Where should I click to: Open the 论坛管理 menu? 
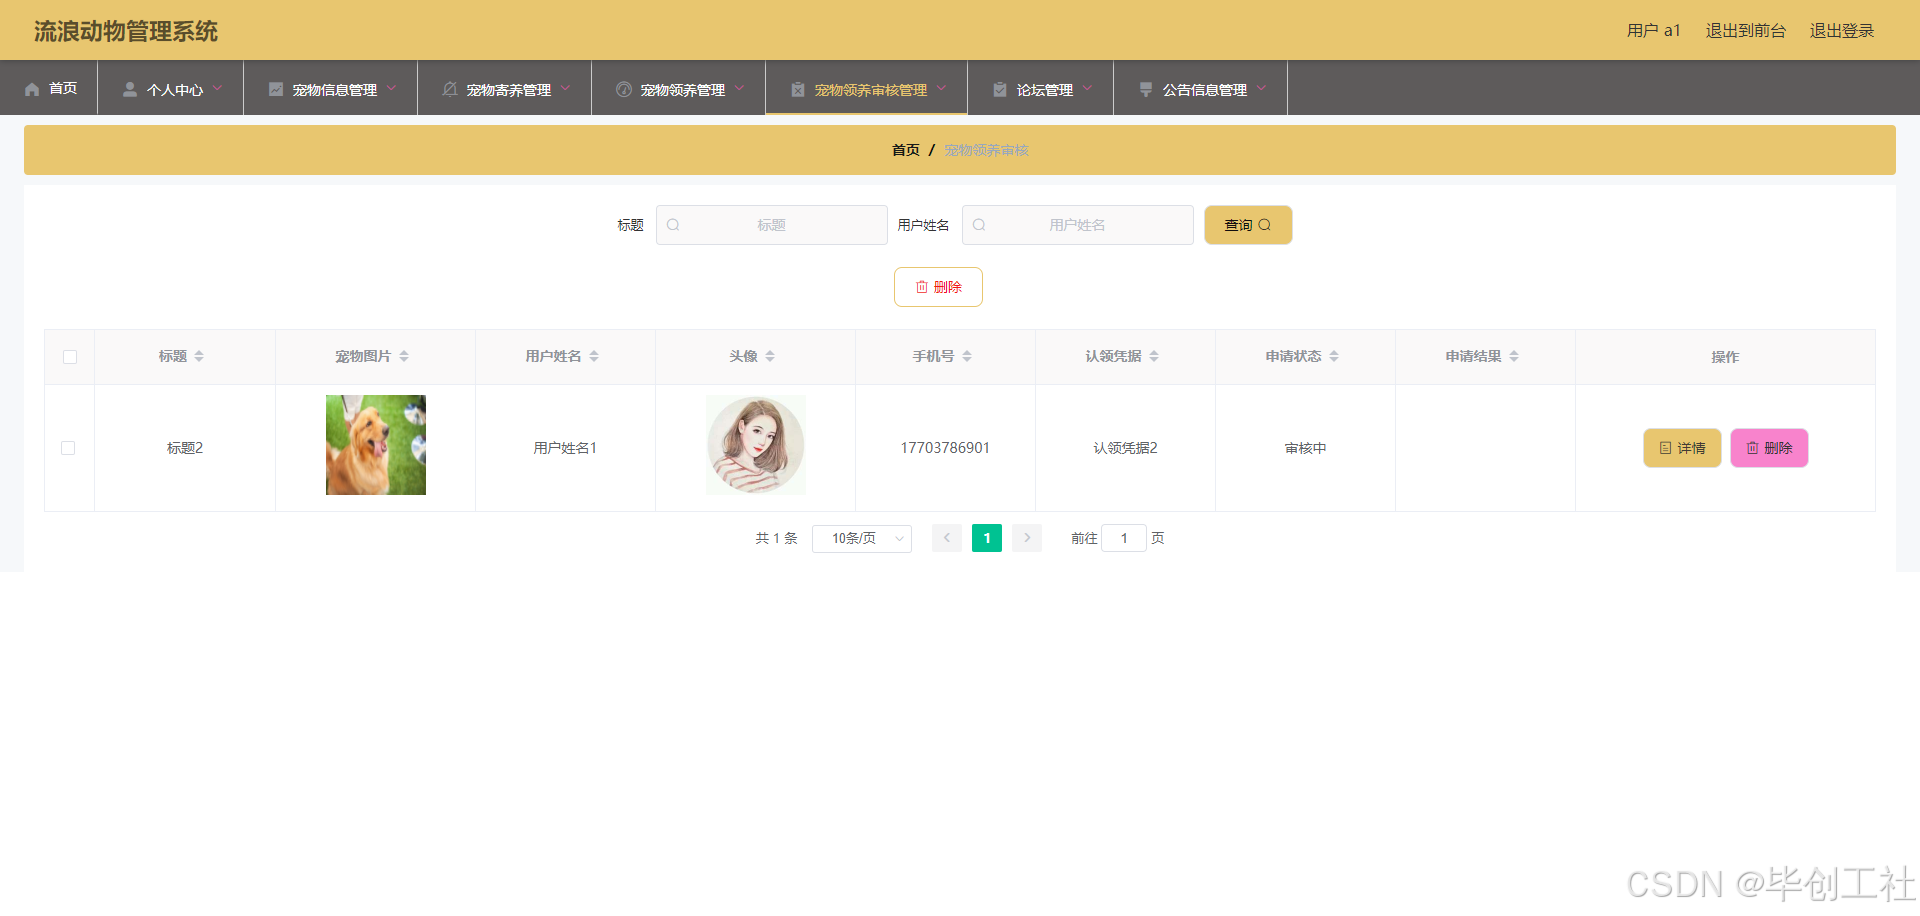coord(1040,88)
